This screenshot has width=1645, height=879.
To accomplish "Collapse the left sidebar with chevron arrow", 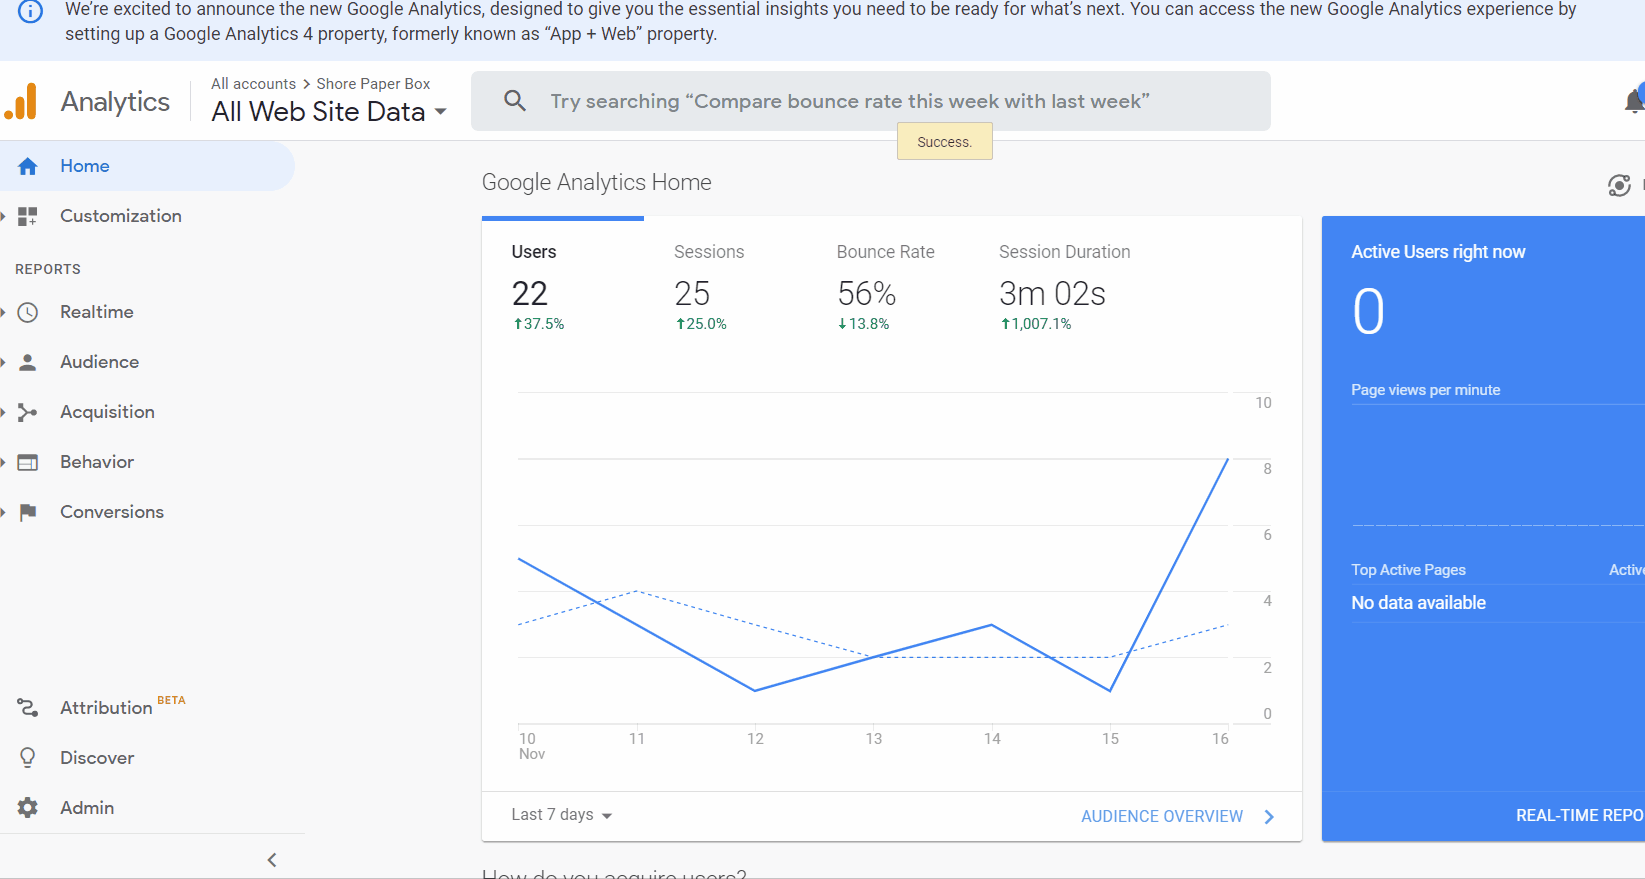I will [x=272, y=860].
